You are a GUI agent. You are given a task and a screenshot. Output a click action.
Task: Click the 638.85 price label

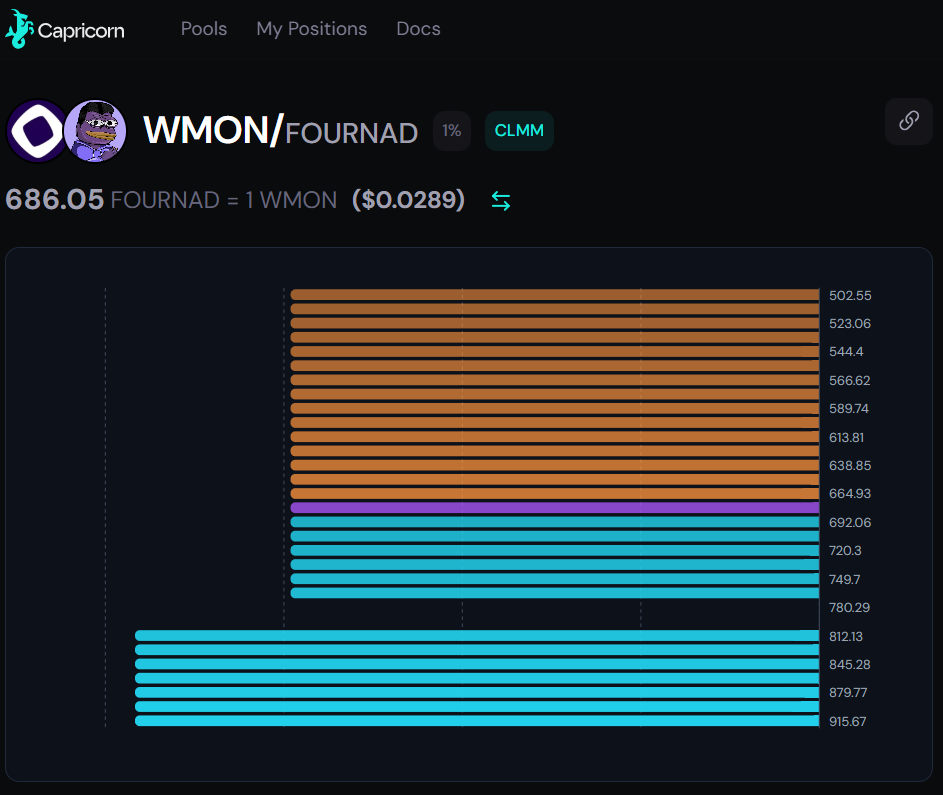tap(850, 465)
